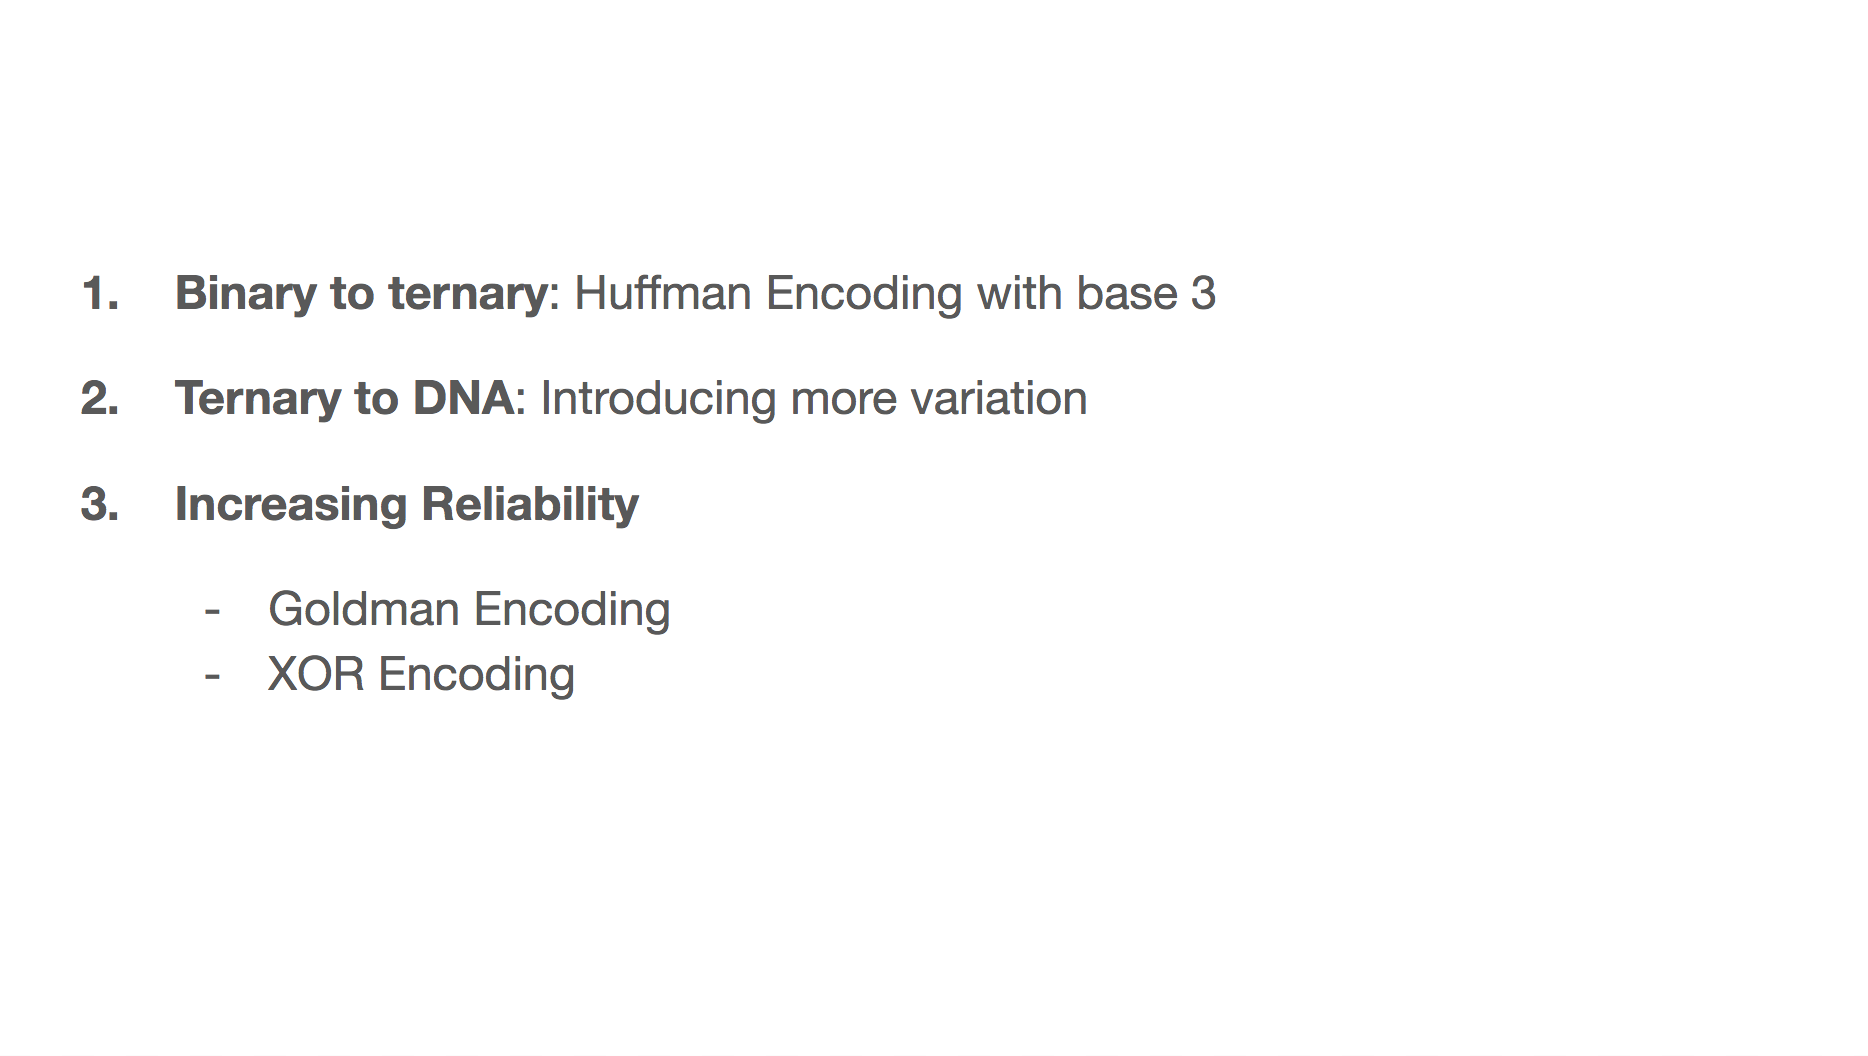The width and height of the screenshot is (1868, 1056).
Task: Click the dash before 'XOR Encoding'
Action: (x=212, y=676)
